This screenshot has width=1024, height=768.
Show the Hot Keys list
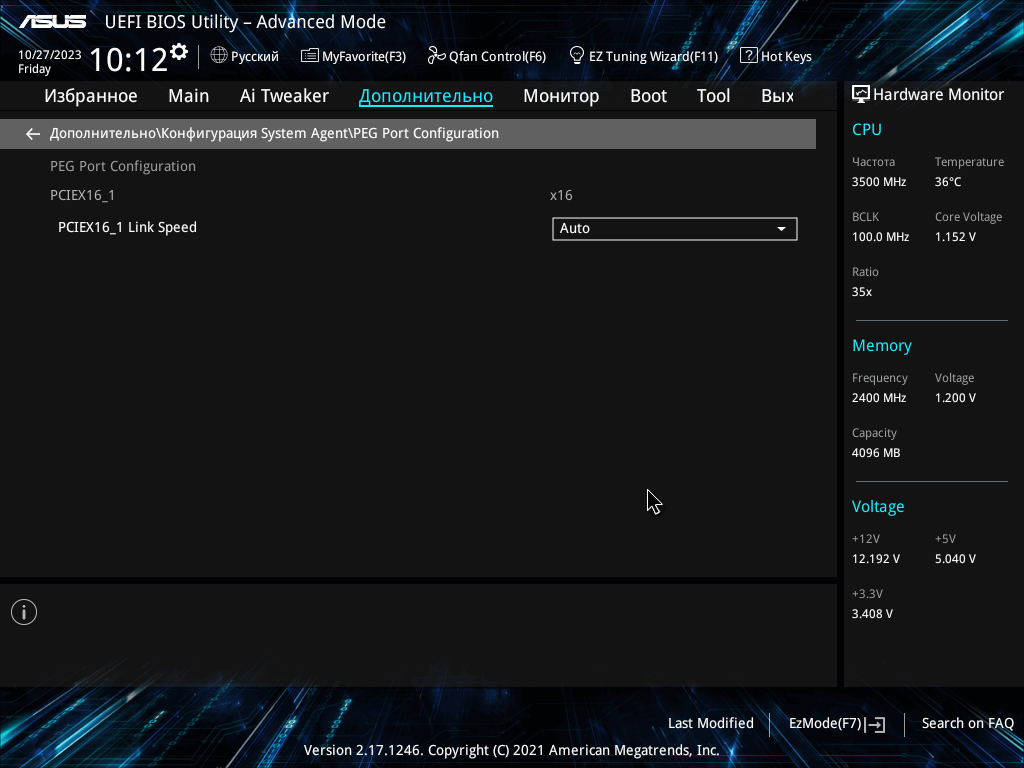[x=776, y=56]
